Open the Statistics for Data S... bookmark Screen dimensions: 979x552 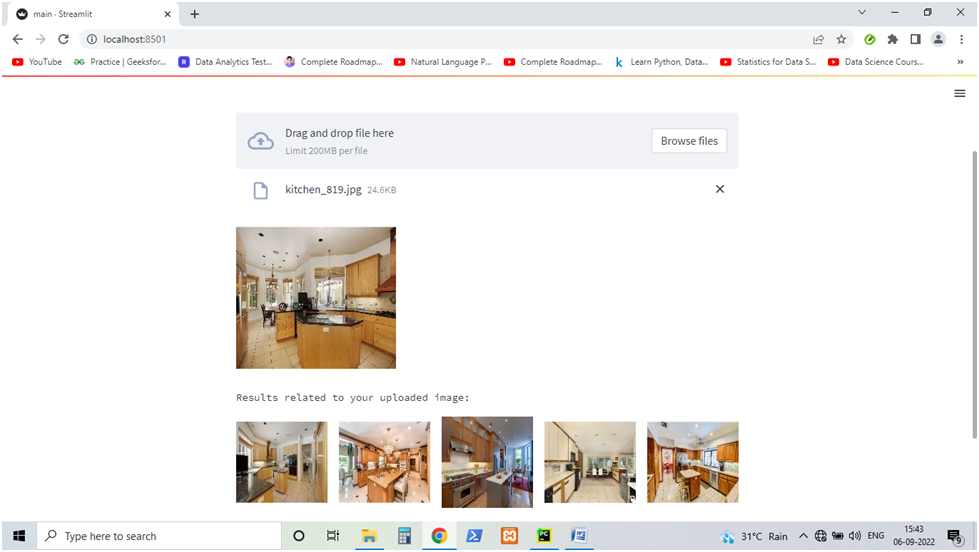click(x=769, y=62)
